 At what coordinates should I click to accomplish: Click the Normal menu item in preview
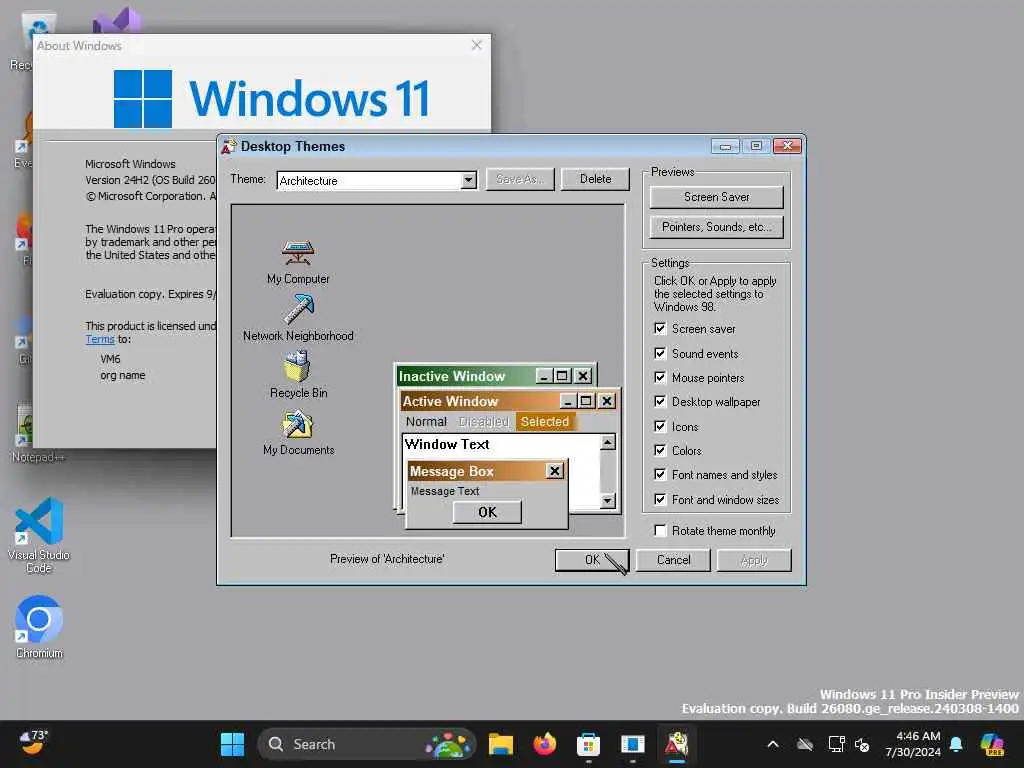[x=426, y=422]
